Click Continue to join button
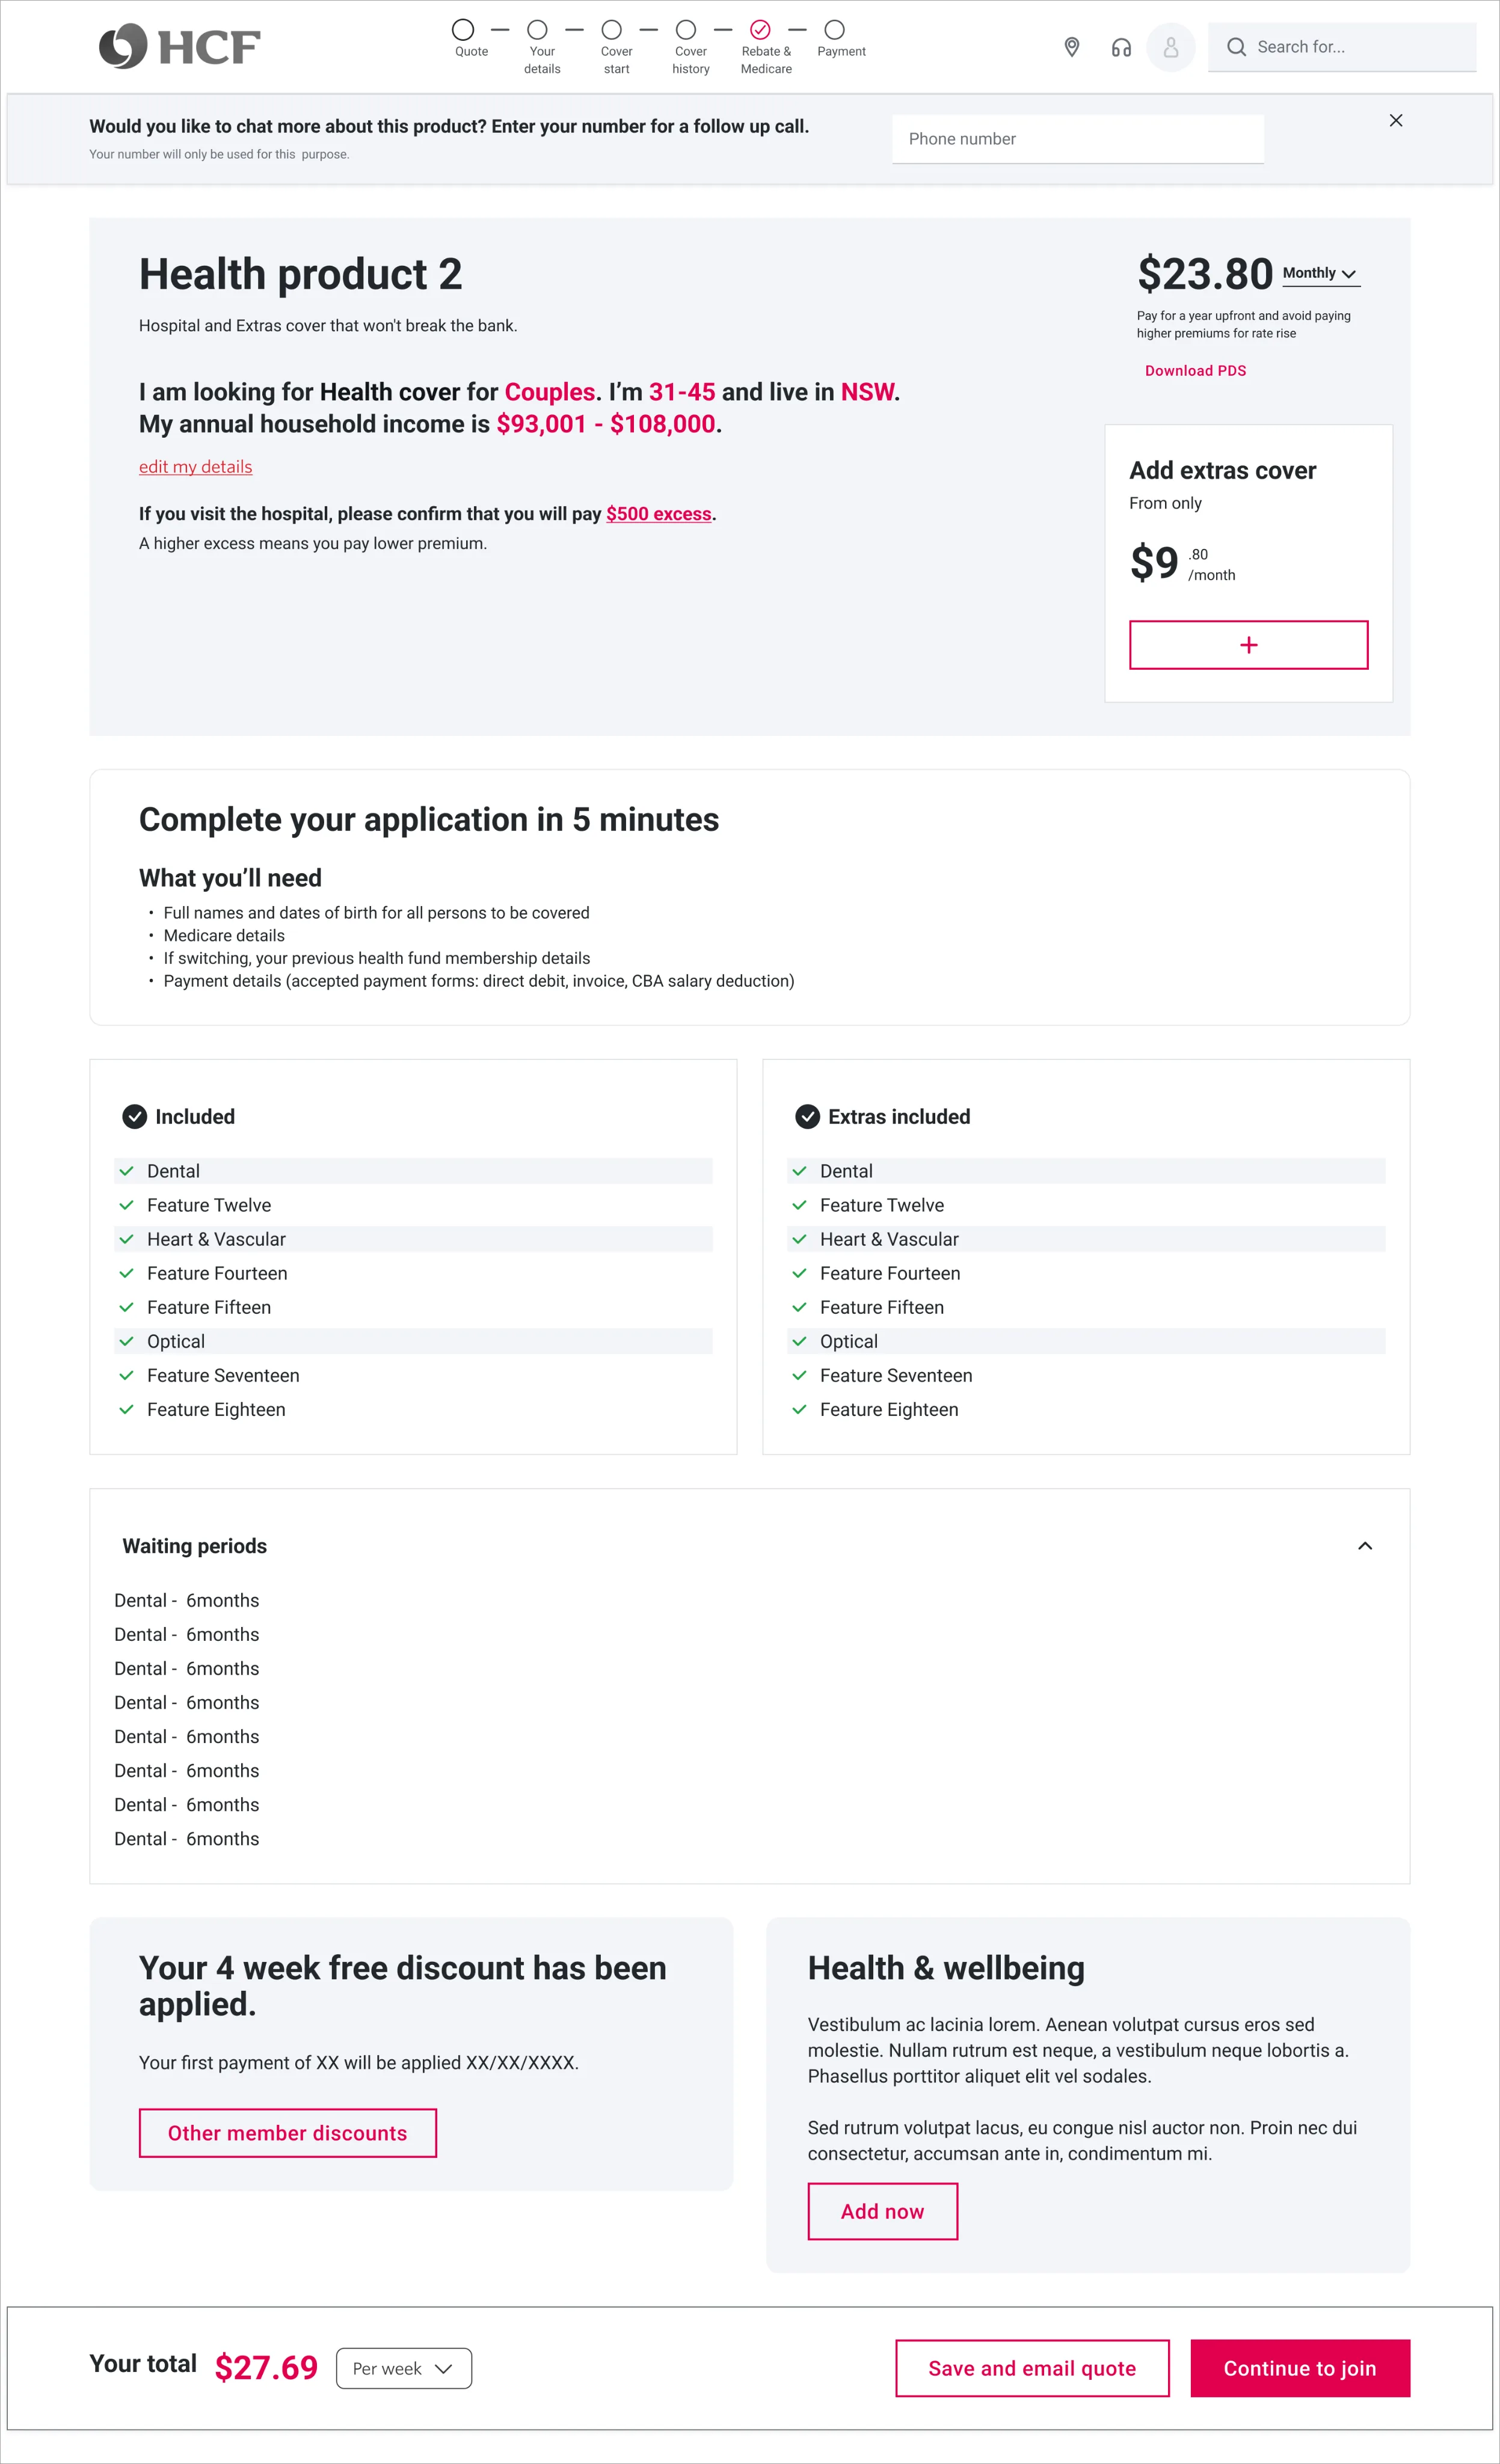Screen dimensions: 1500x2464 [x=1299, y=2368]
